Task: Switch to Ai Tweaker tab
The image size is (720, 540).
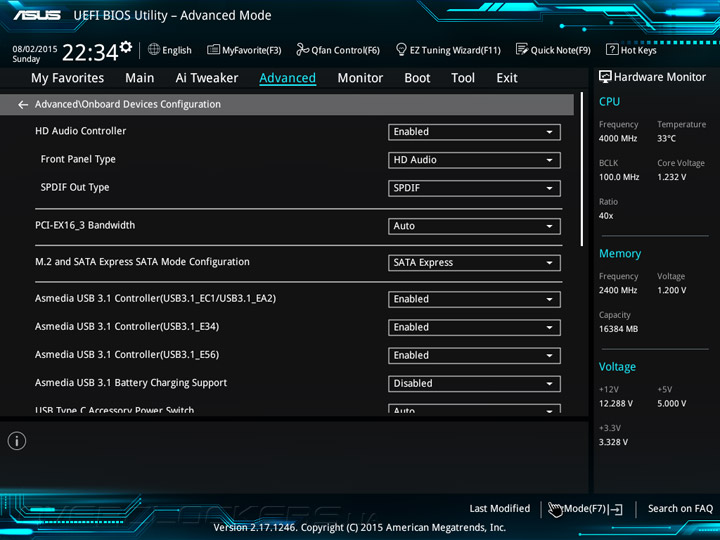Action: coord(207,78)
